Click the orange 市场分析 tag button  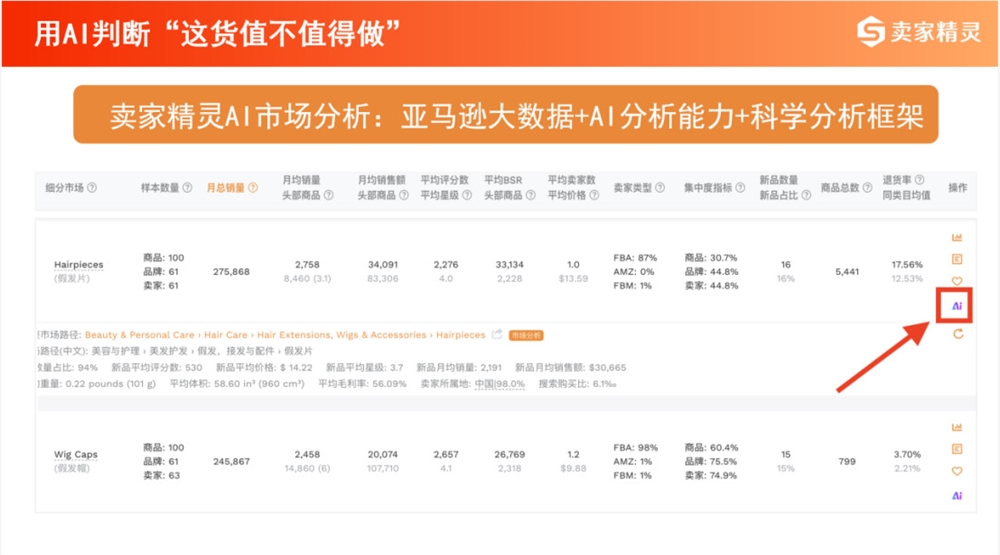click(526, 335)
